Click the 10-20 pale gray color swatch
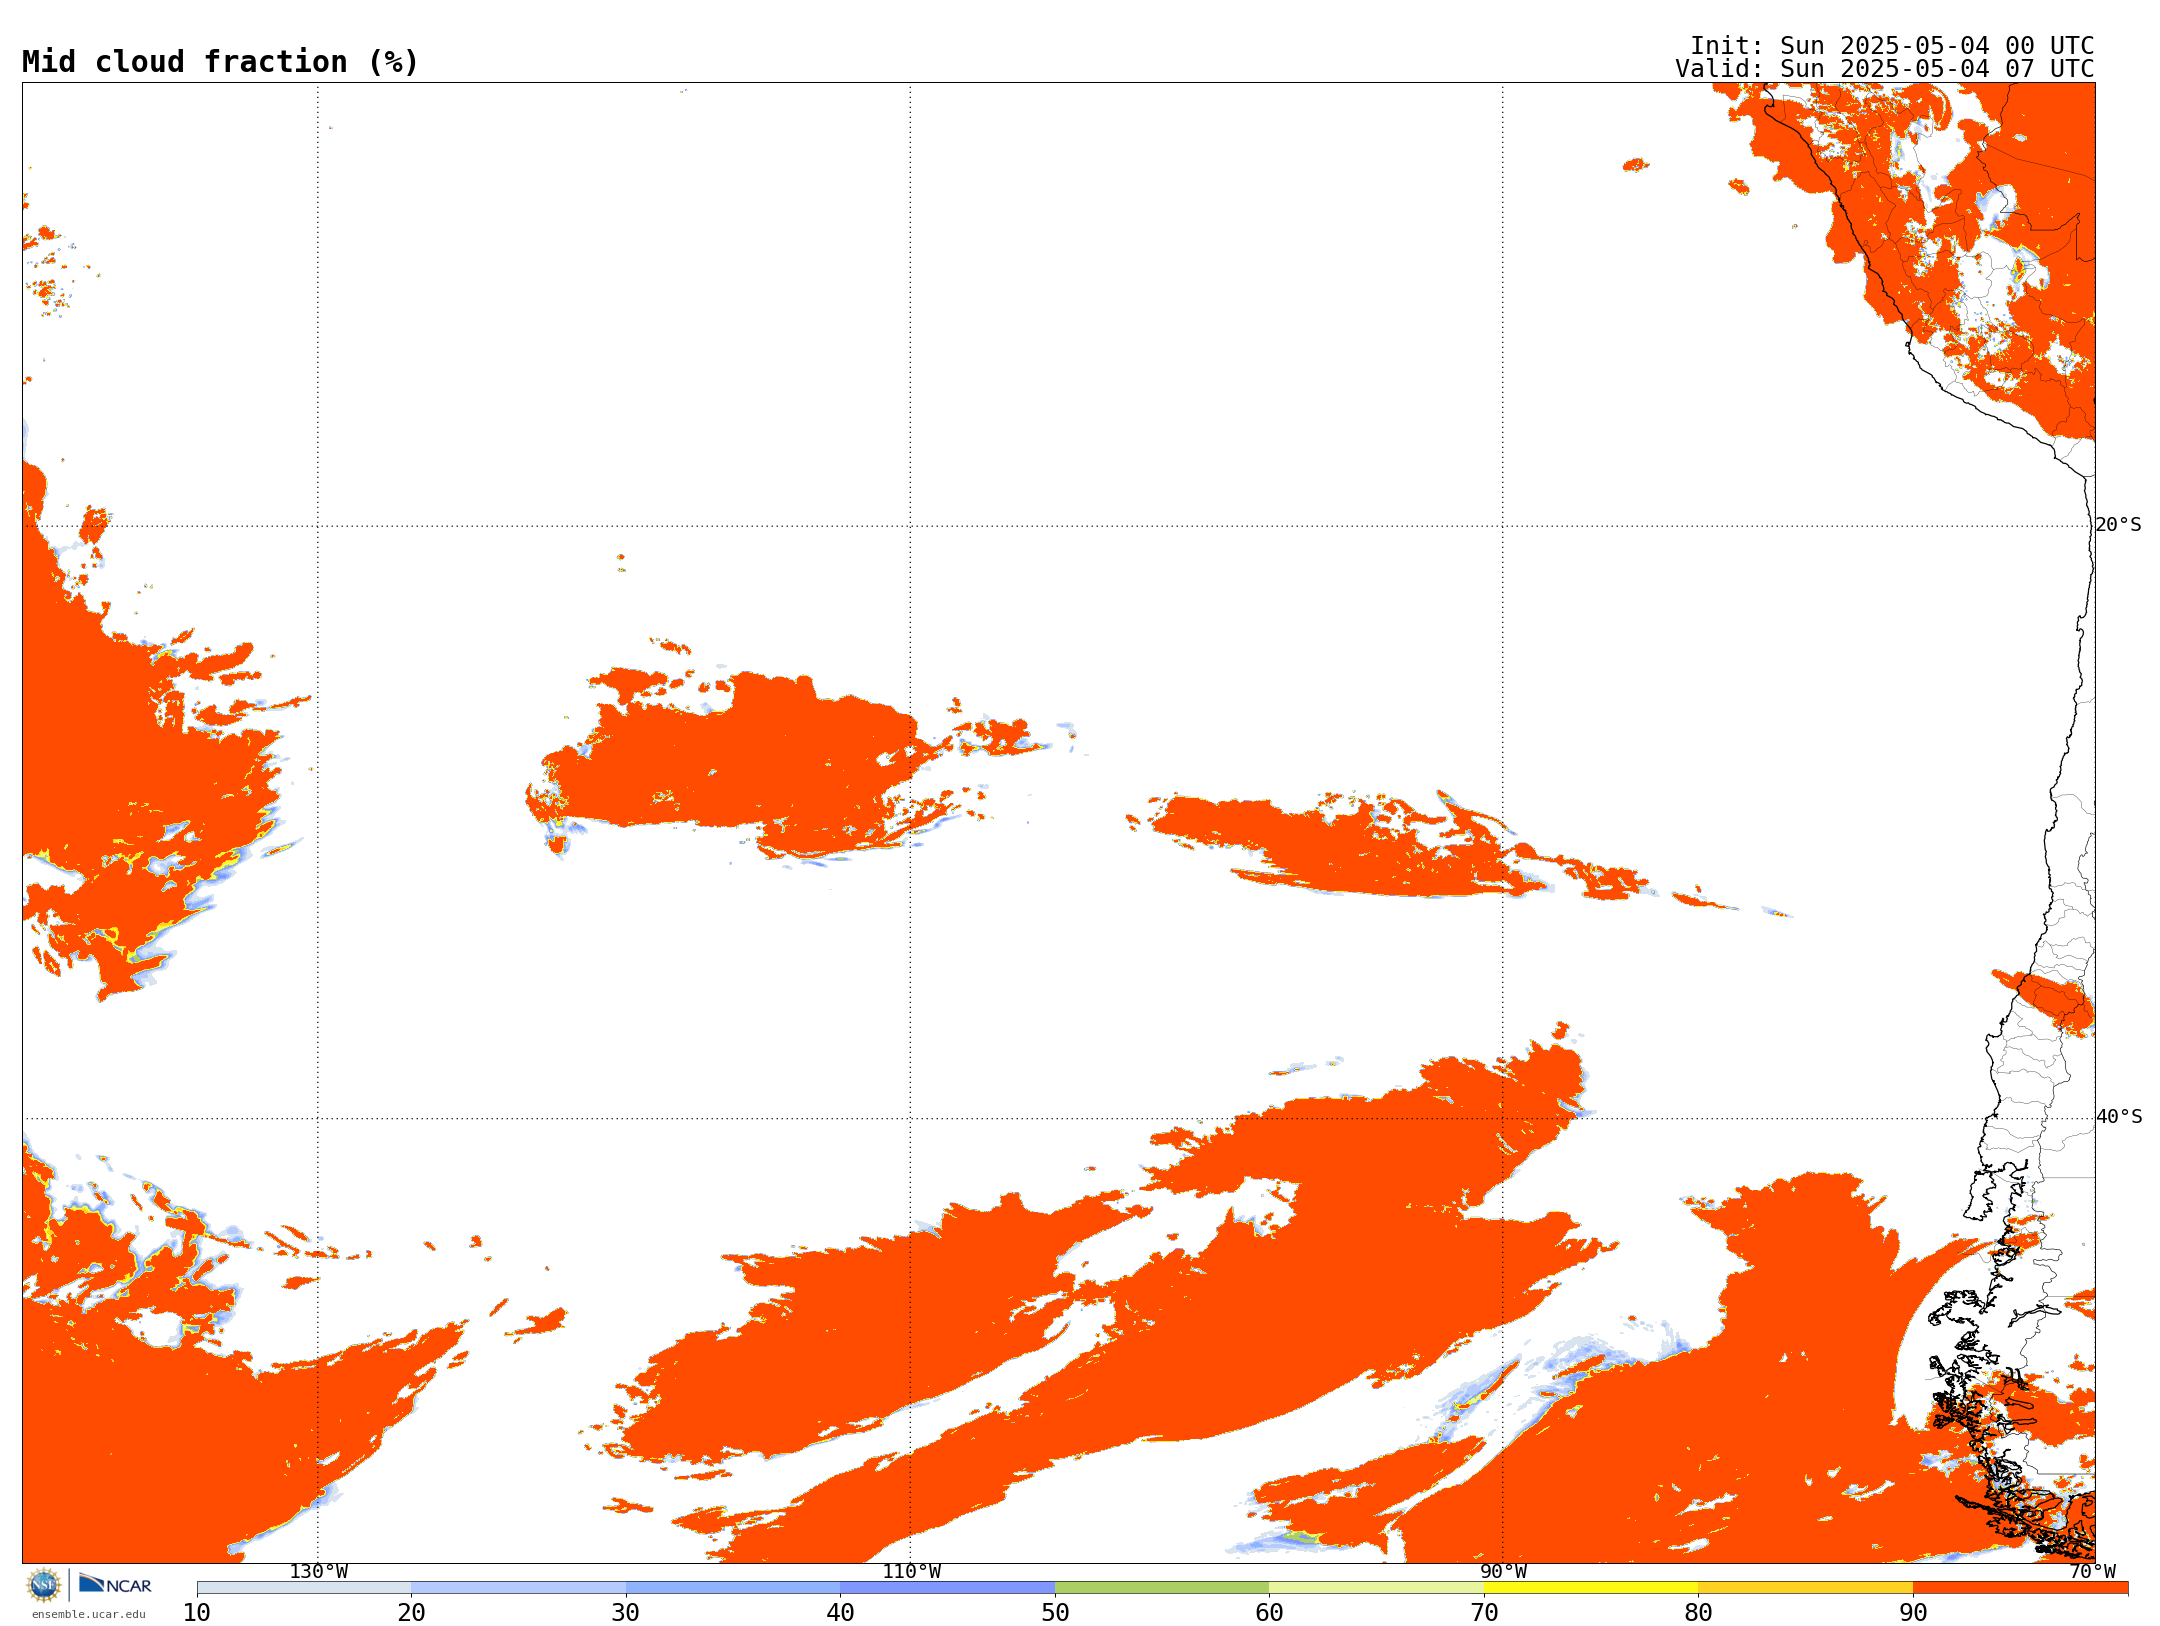The image size is (2160, 1626). (304, 1588)
